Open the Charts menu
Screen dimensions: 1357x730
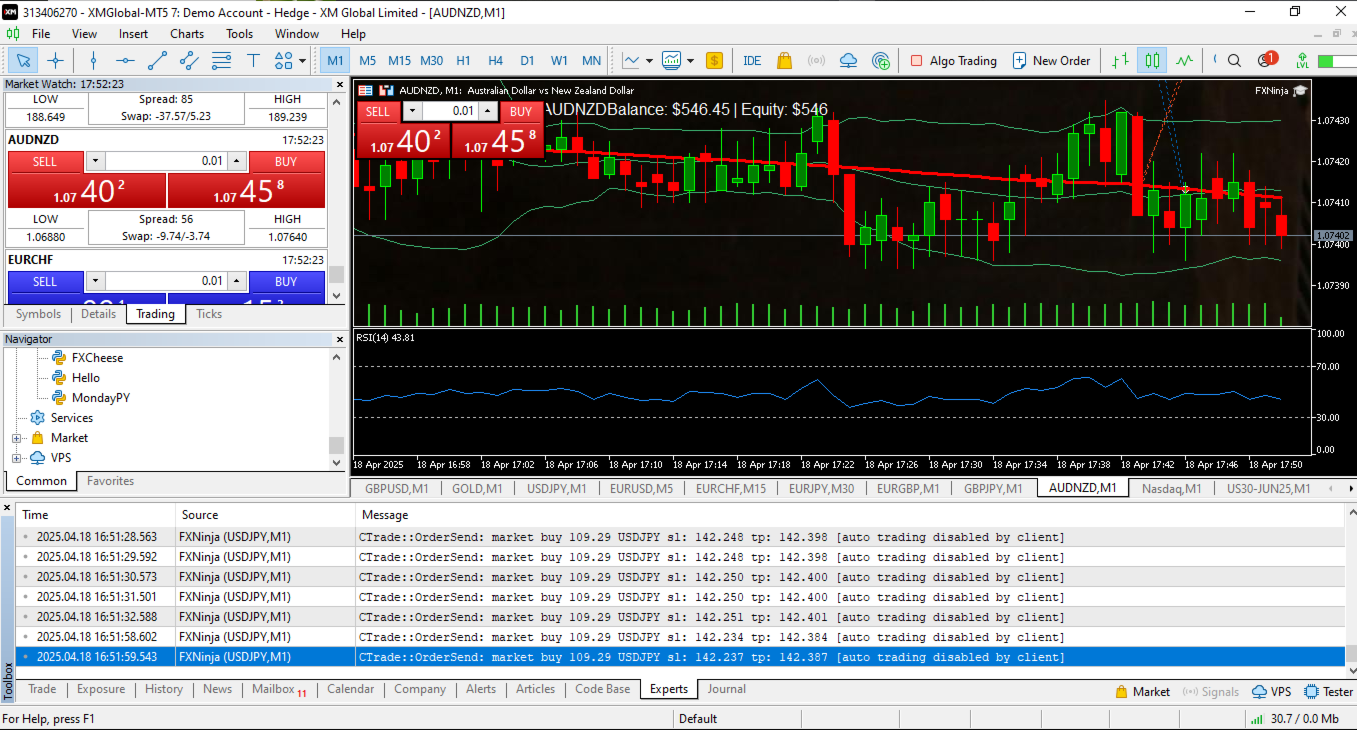click(187, 34)
